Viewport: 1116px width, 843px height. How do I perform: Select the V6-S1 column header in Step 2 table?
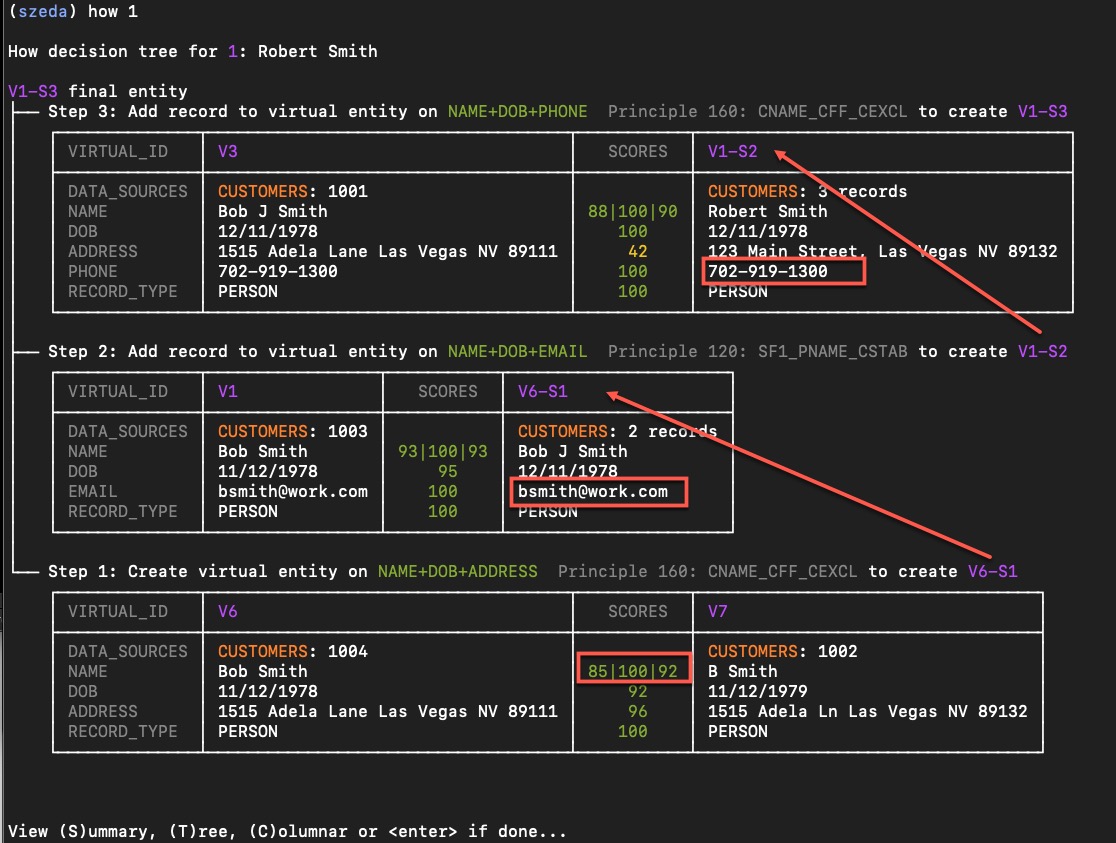542,391
